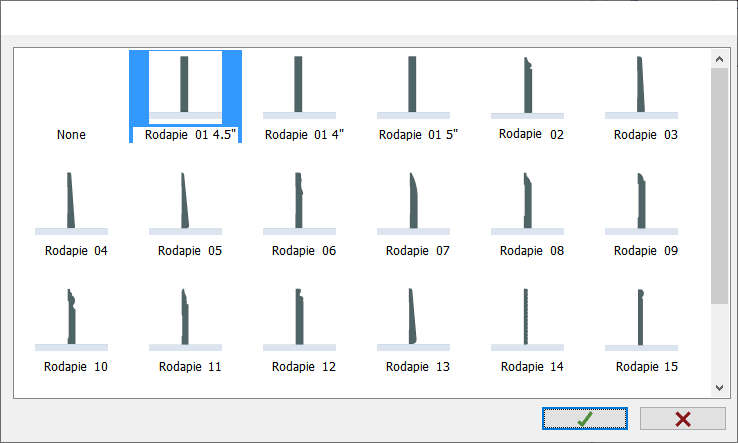Select the None baseboard option
Image resolution: width=738 pixels, height=443 pixels.
point(71,135)
